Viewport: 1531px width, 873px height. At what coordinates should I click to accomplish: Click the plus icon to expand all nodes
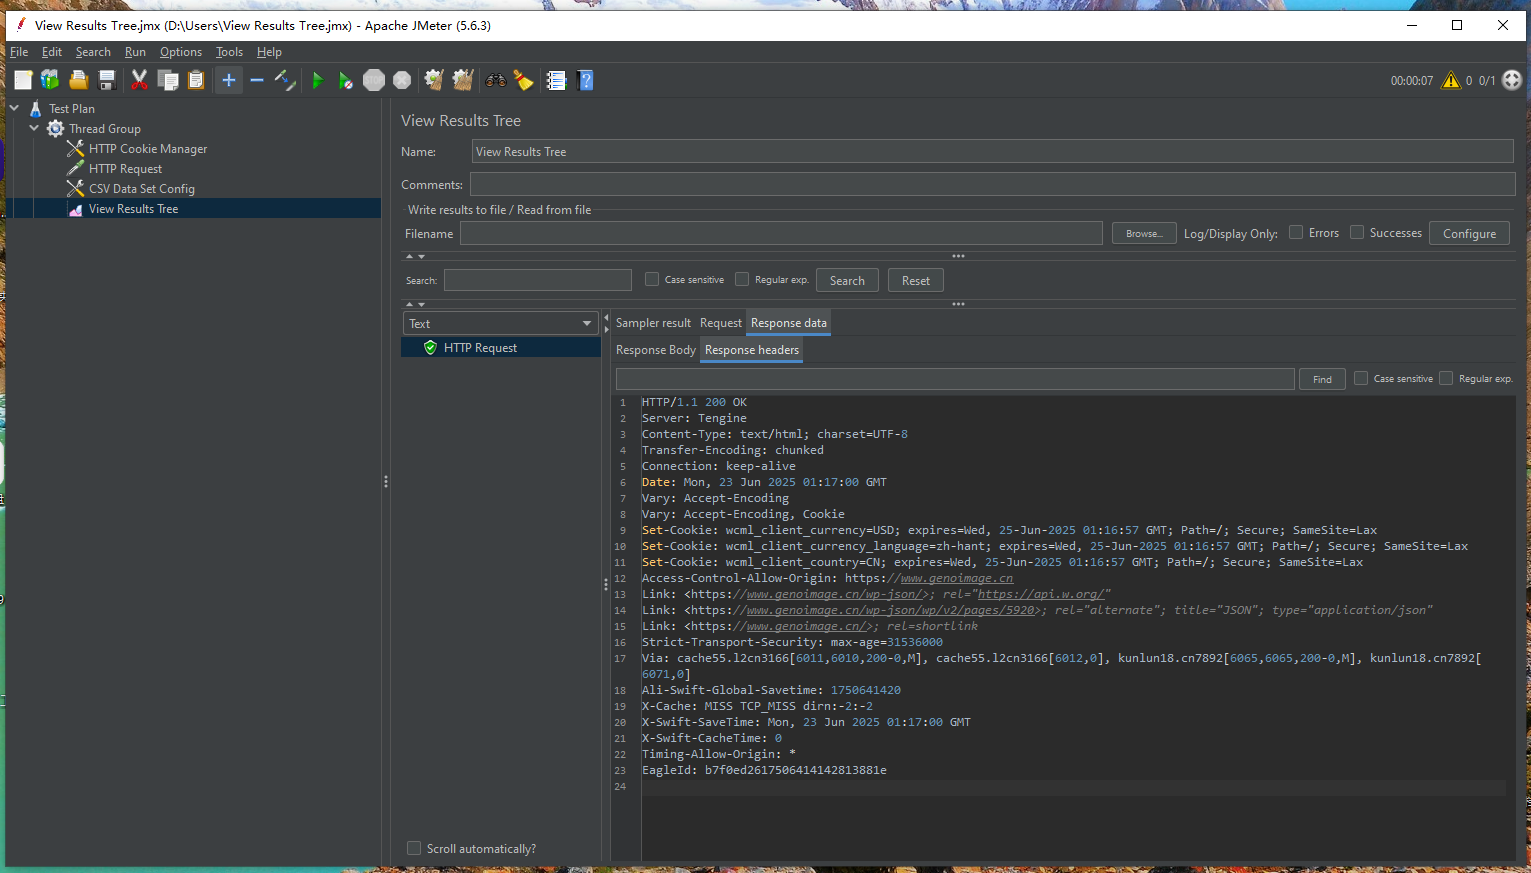[x=229, y=80]
